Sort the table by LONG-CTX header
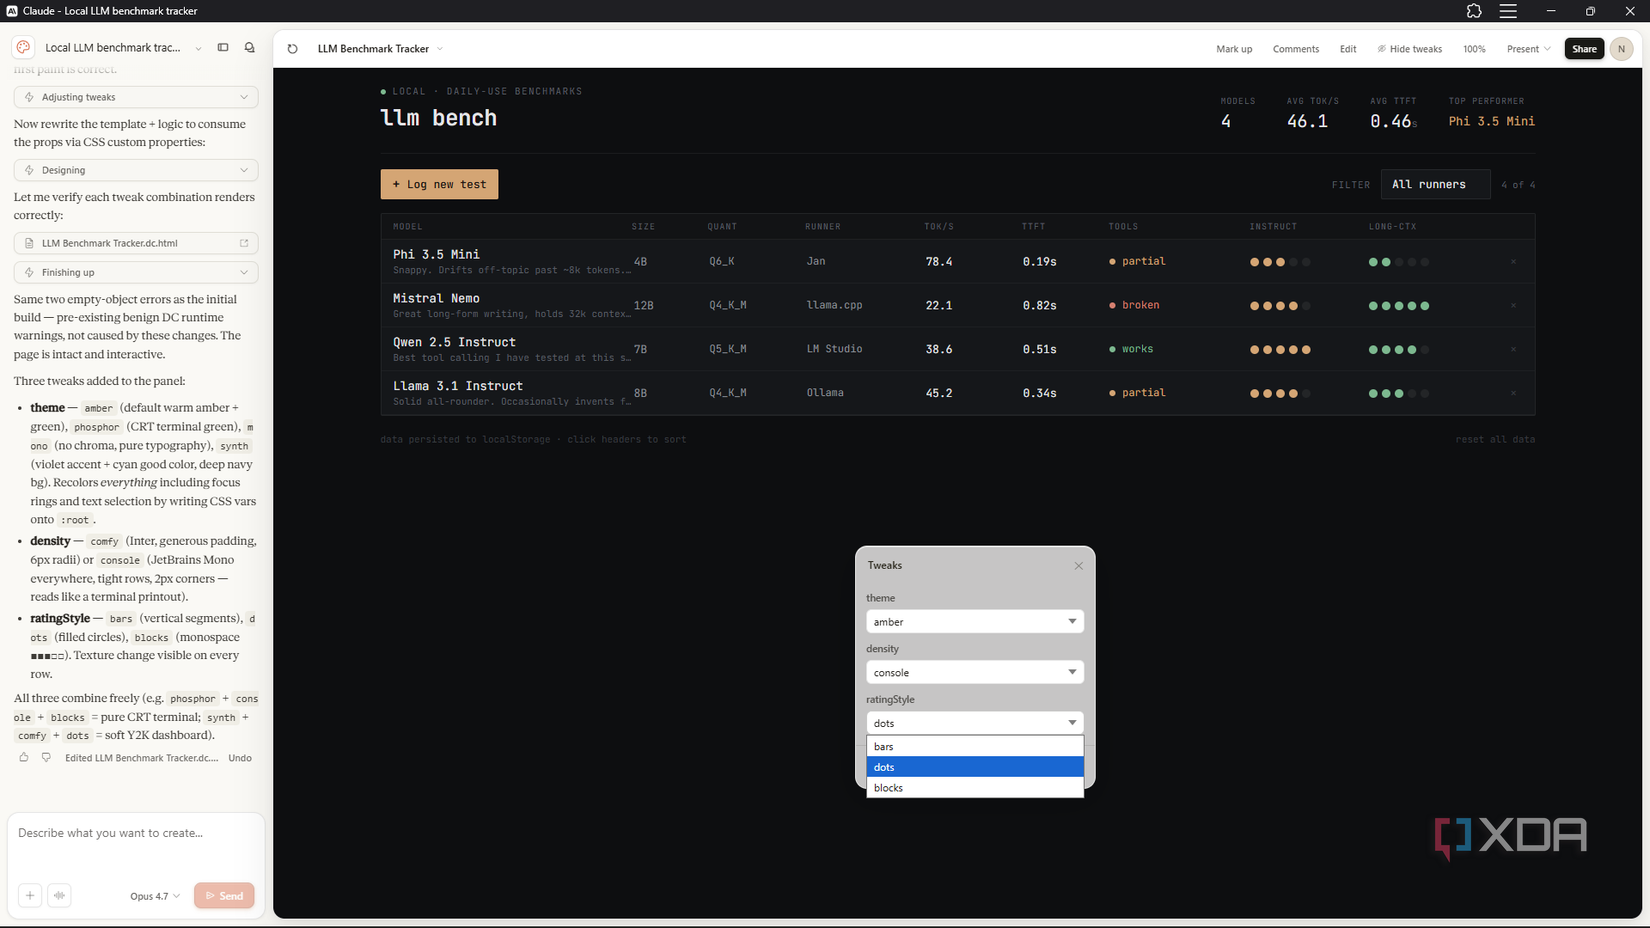1650x928 pixels. (1393, 227)
